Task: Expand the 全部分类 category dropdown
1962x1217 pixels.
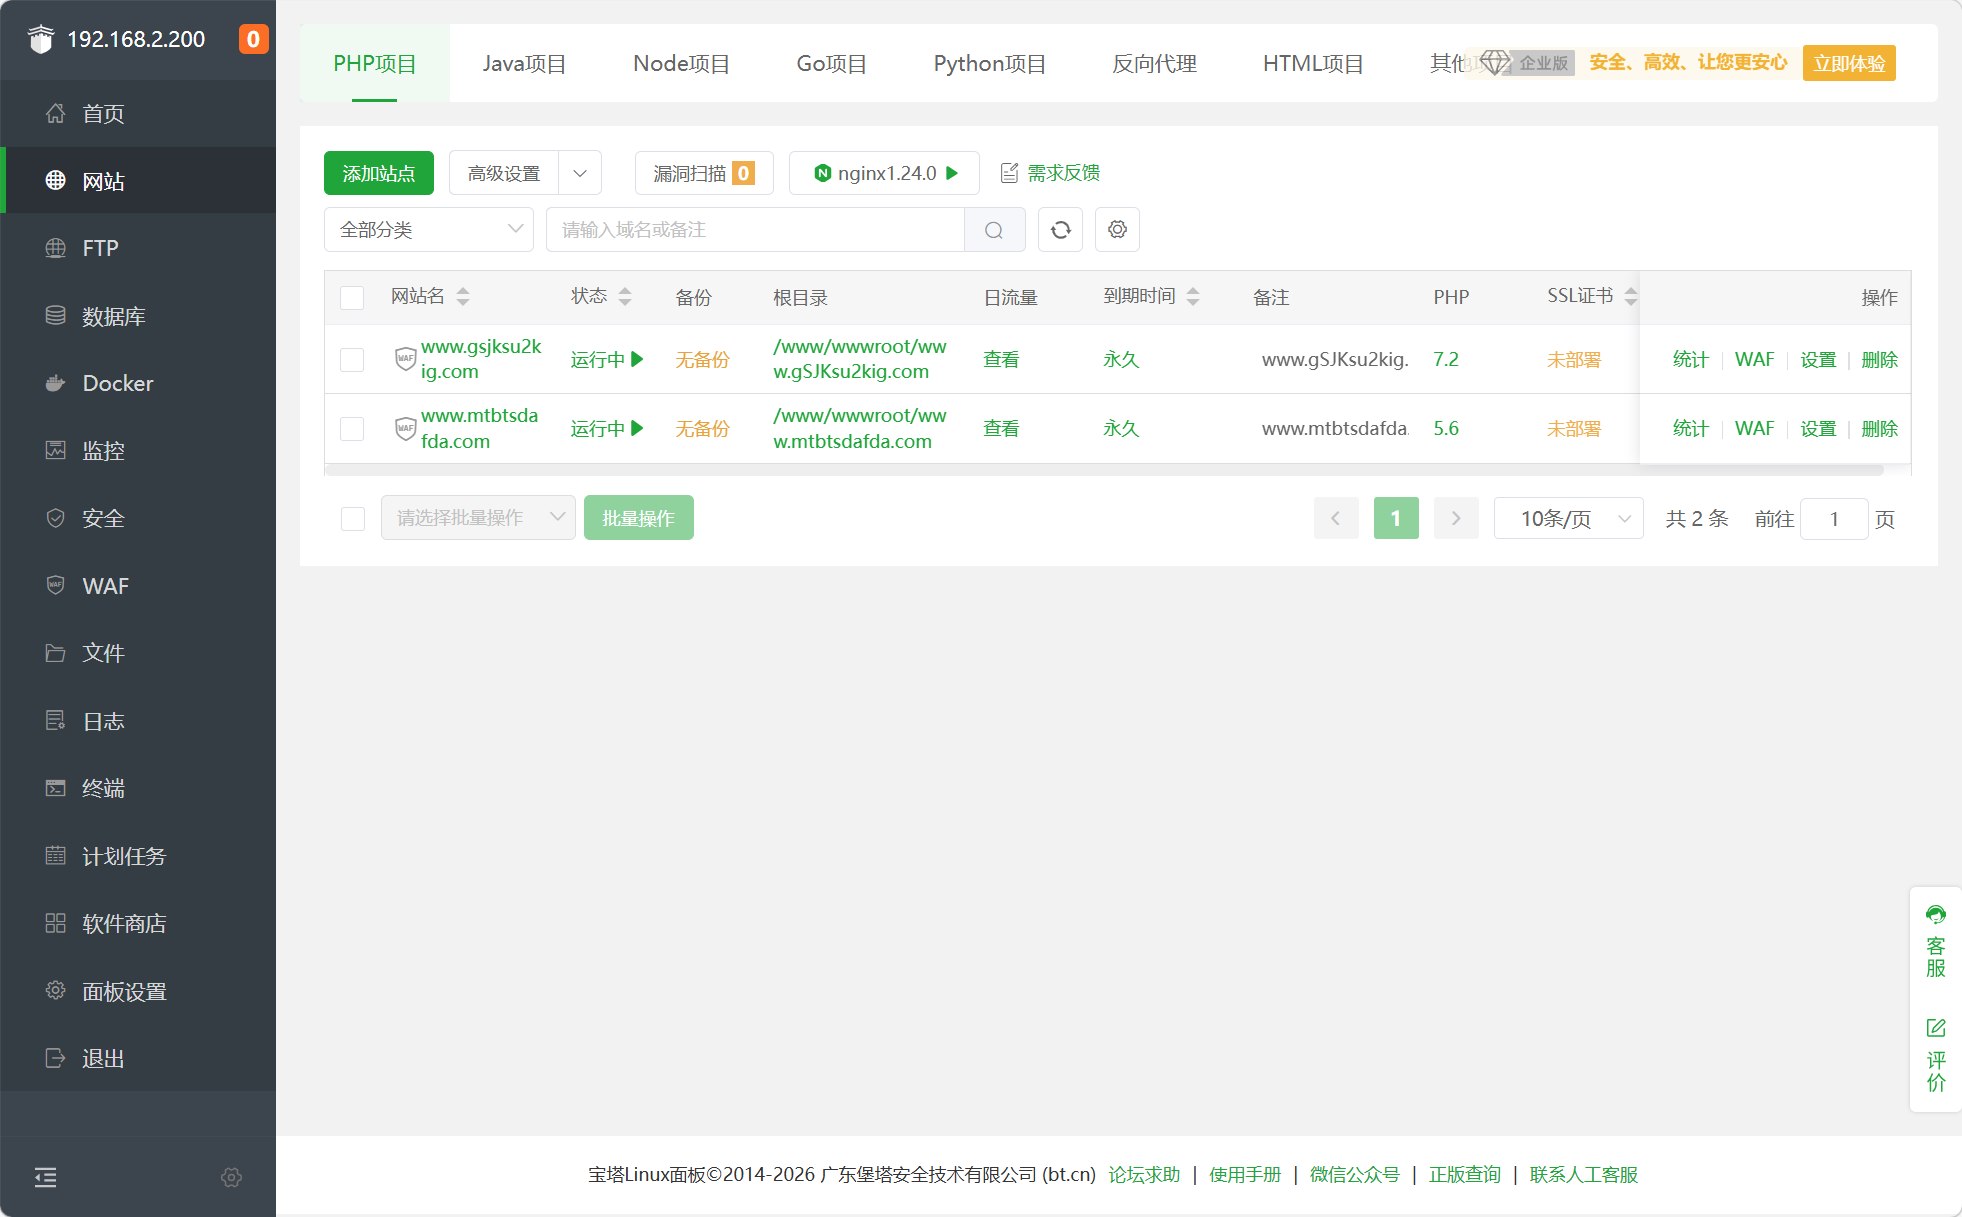Action: pyautogui.click(x=429, y=230)
